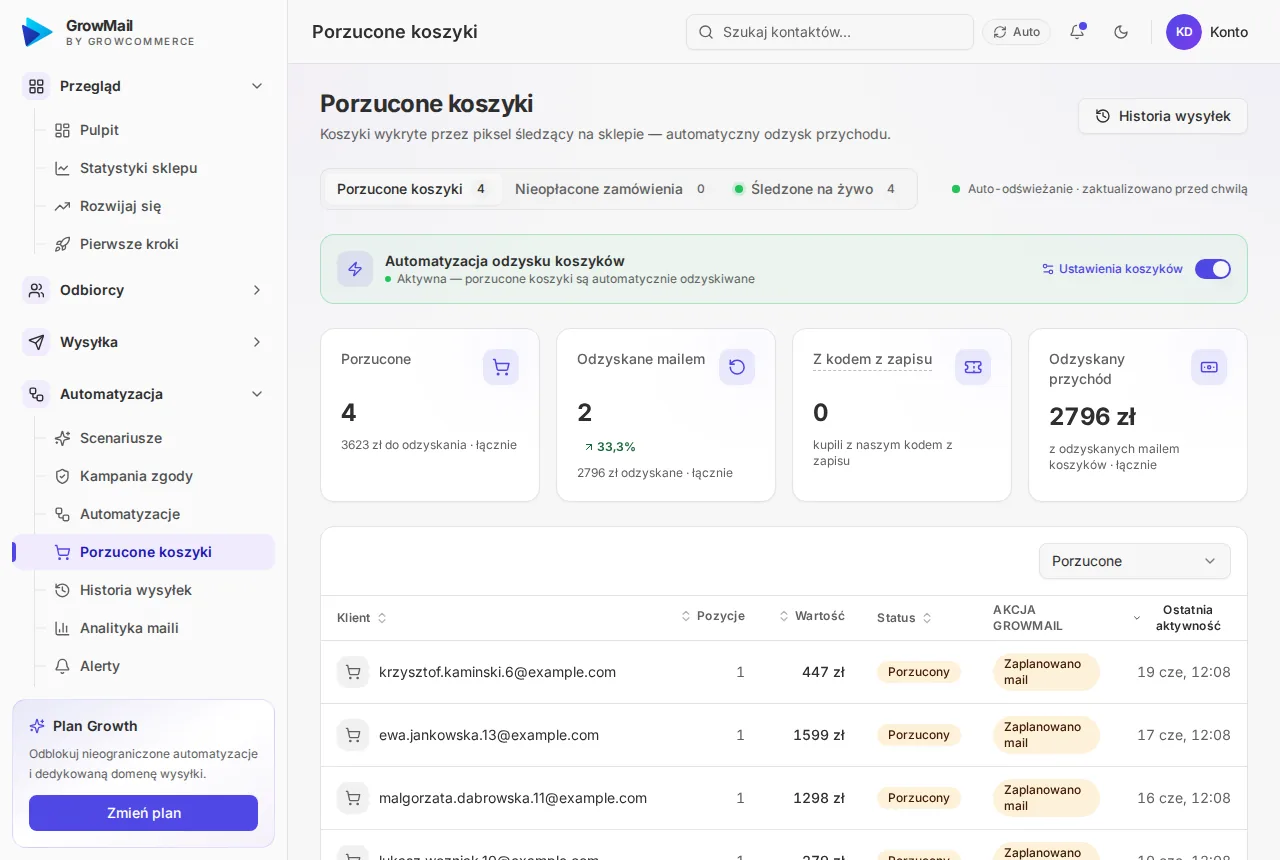Switch to dark mode moon icon
The image size is (1280, 860).
[x=1121, y=32]
